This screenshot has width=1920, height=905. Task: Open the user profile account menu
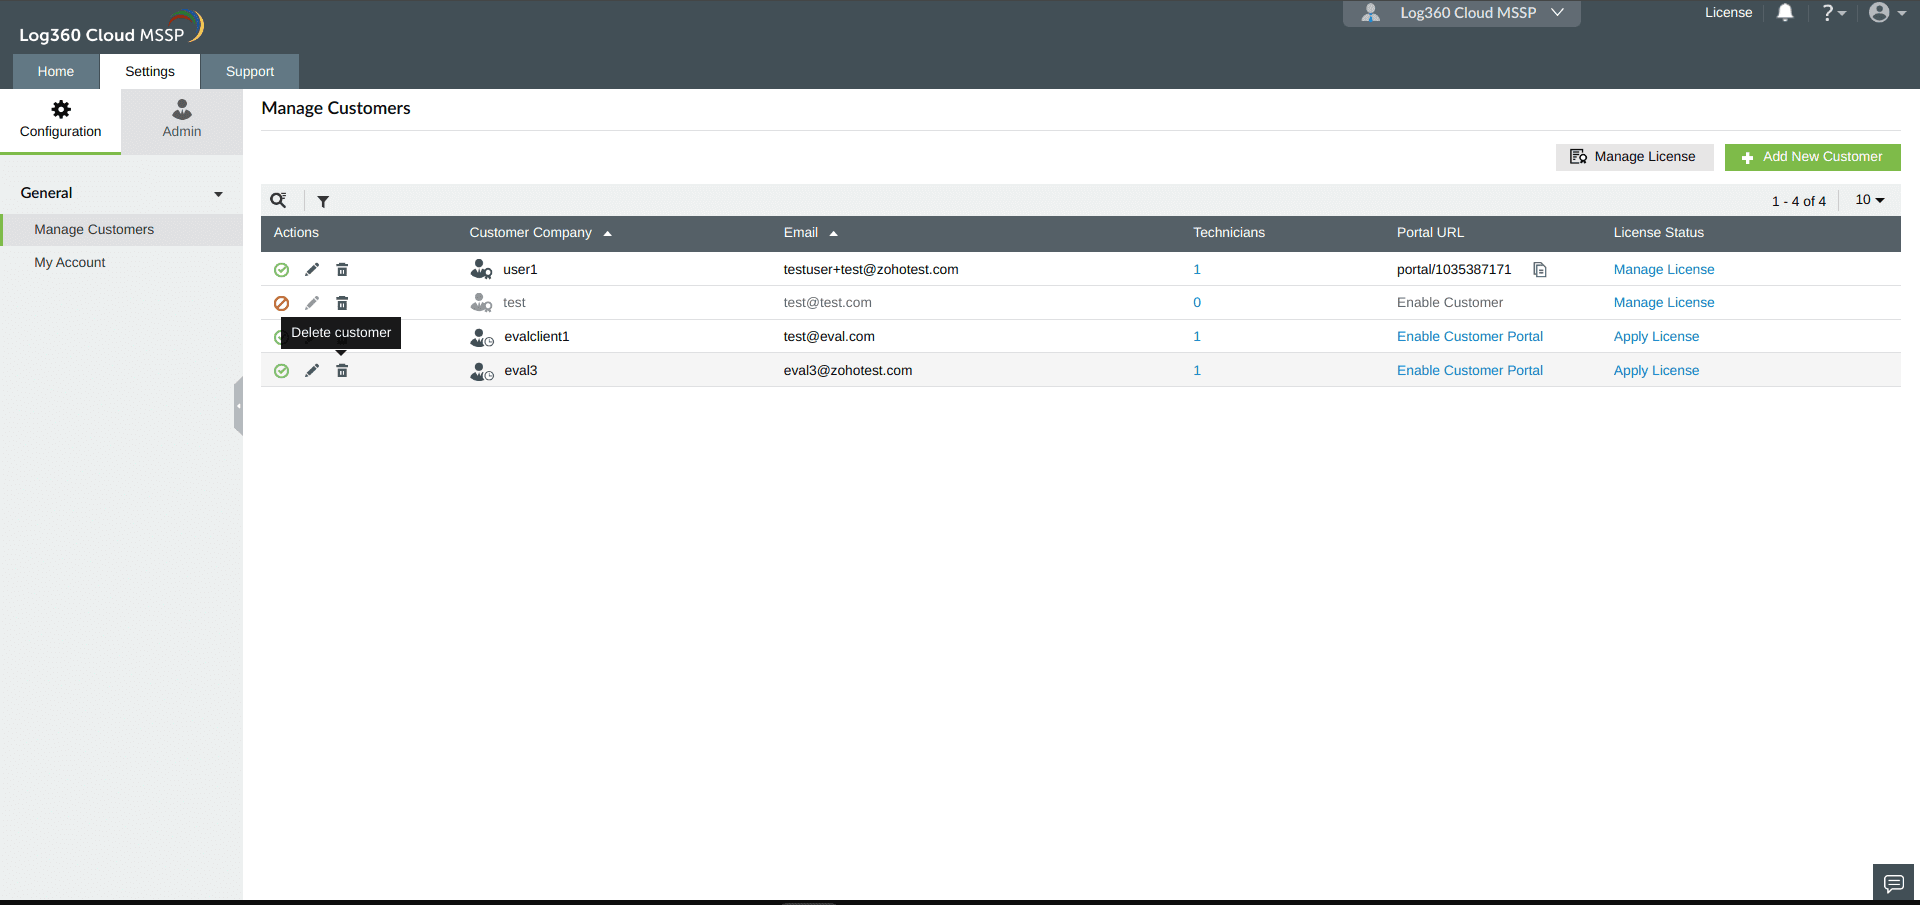[x=1887, y=13]
